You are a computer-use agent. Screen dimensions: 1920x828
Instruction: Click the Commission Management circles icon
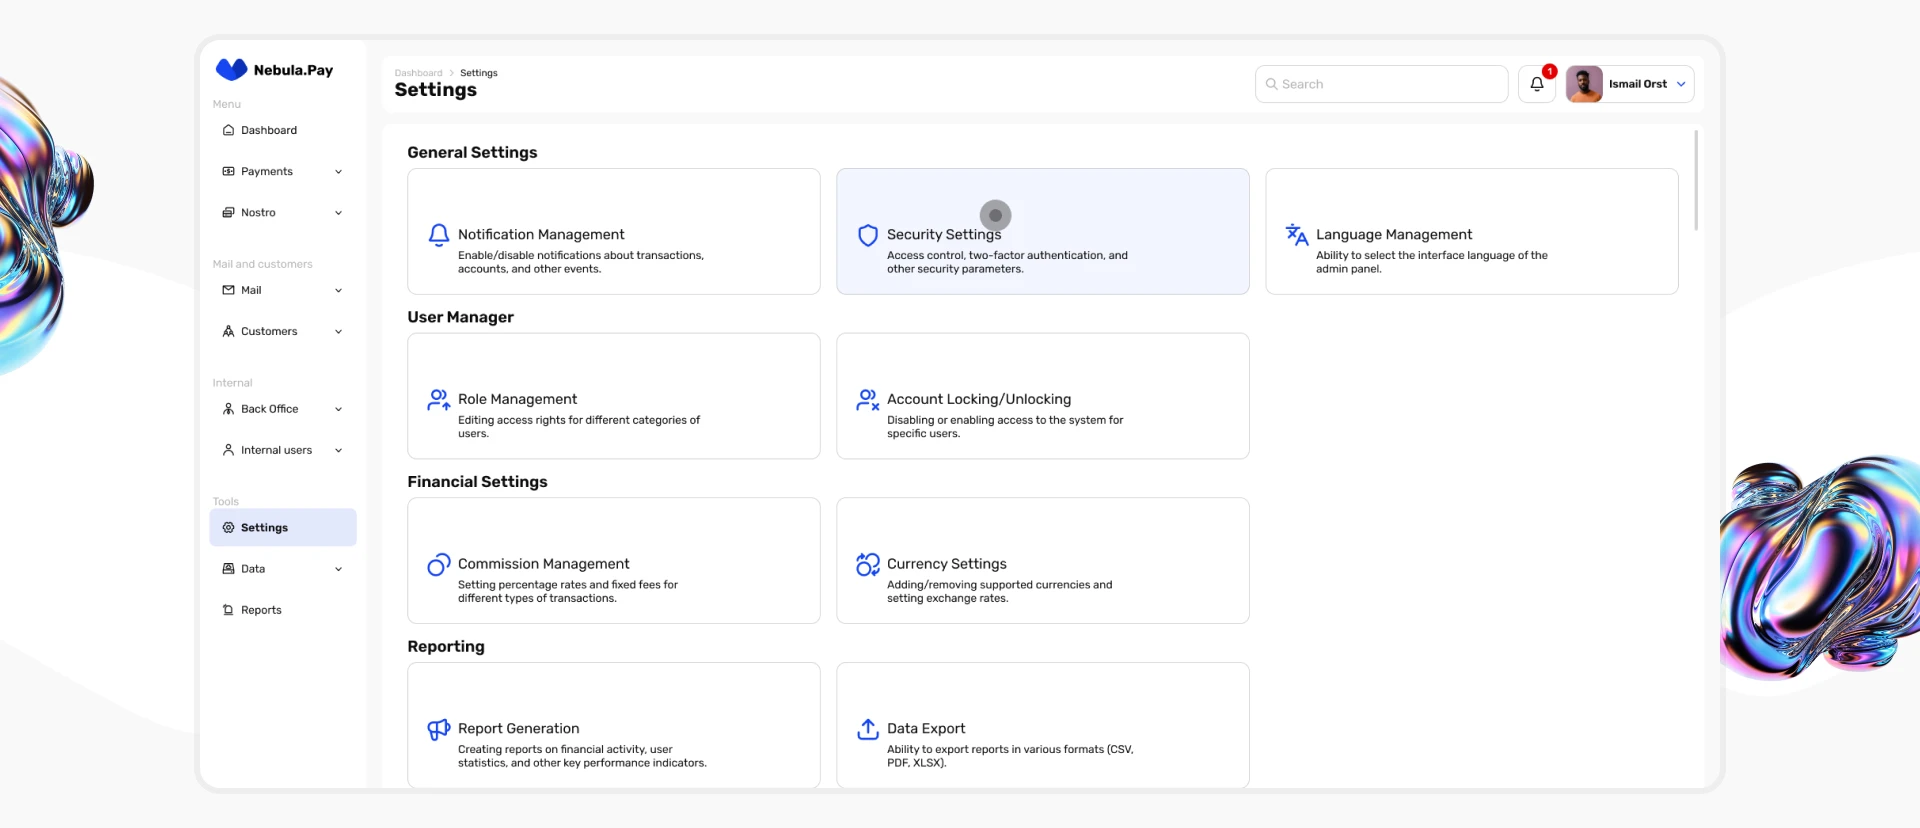[x=439, y=564]
